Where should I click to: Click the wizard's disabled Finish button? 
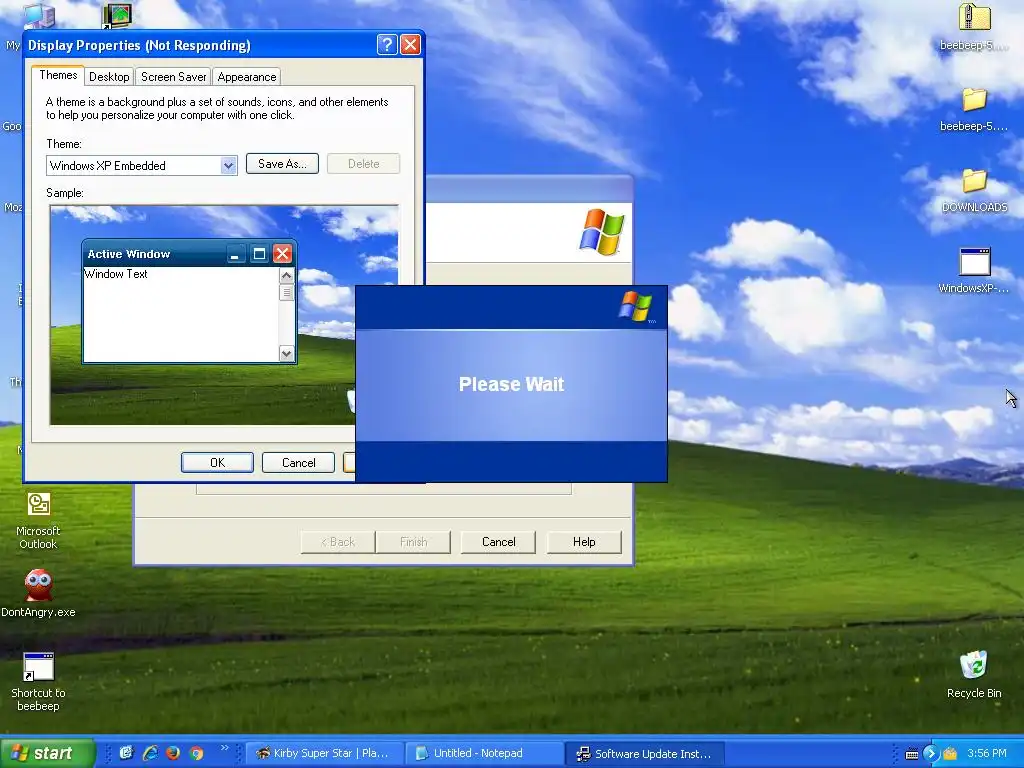coord(413,542)
